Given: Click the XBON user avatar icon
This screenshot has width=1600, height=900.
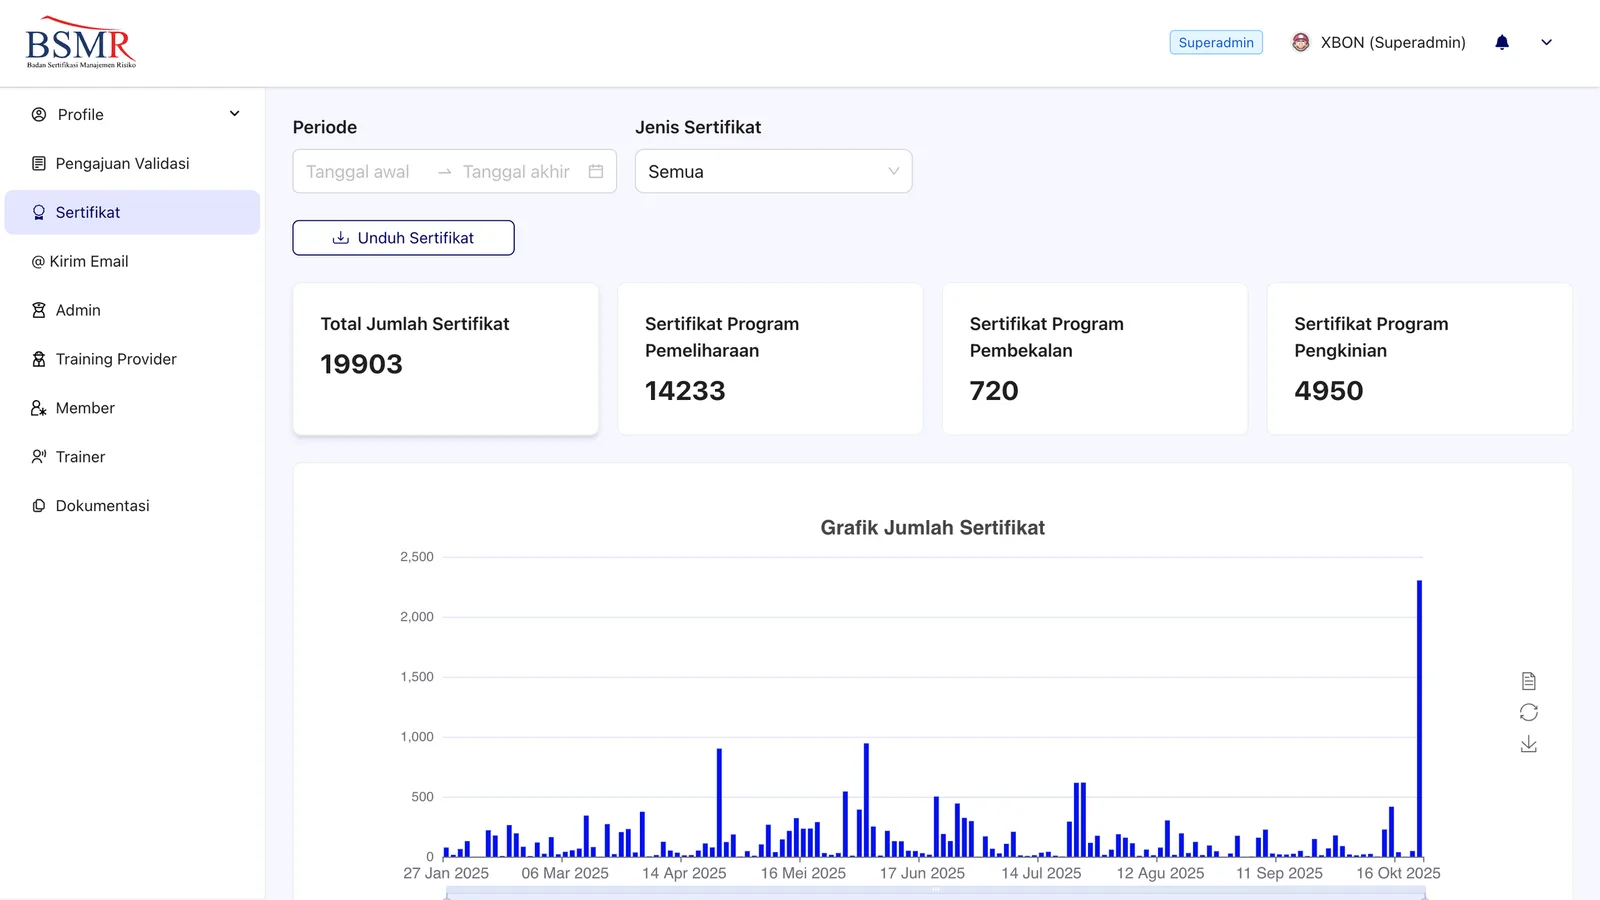Looking at the screenshot, I should [x=1301, y=42].
